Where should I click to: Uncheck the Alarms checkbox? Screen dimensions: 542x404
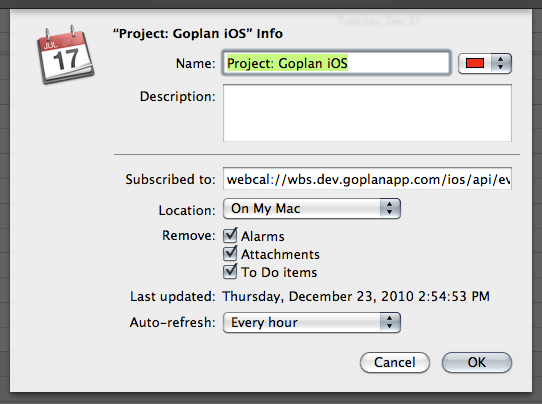tap(230, 235)
